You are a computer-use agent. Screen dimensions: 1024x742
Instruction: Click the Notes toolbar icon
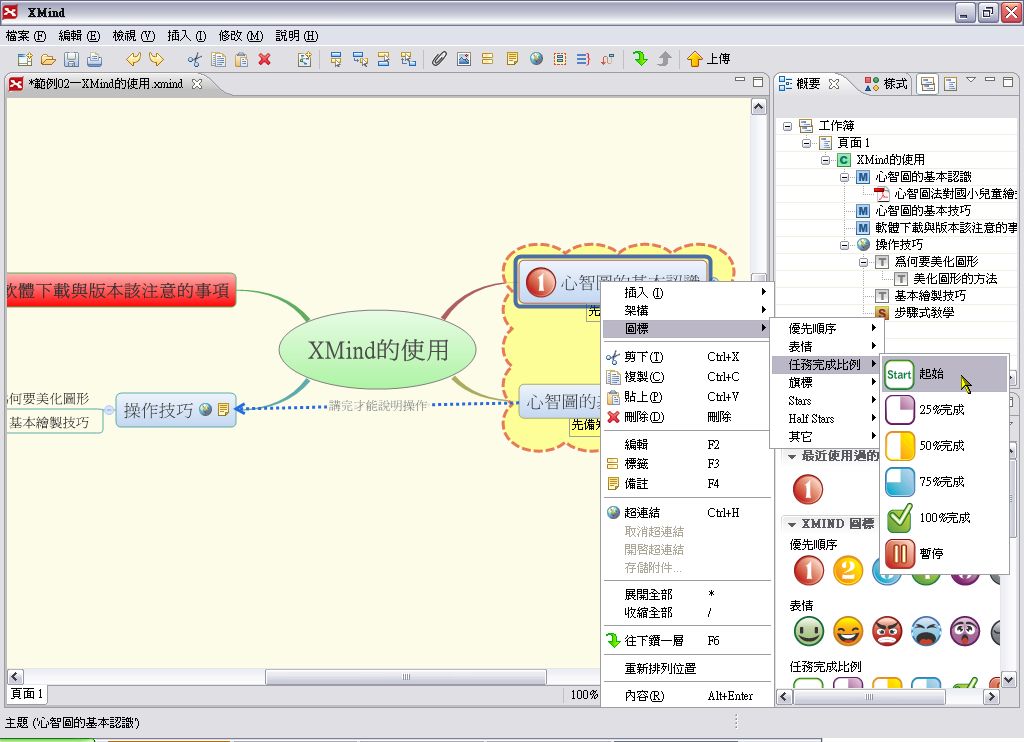[512, 59]
